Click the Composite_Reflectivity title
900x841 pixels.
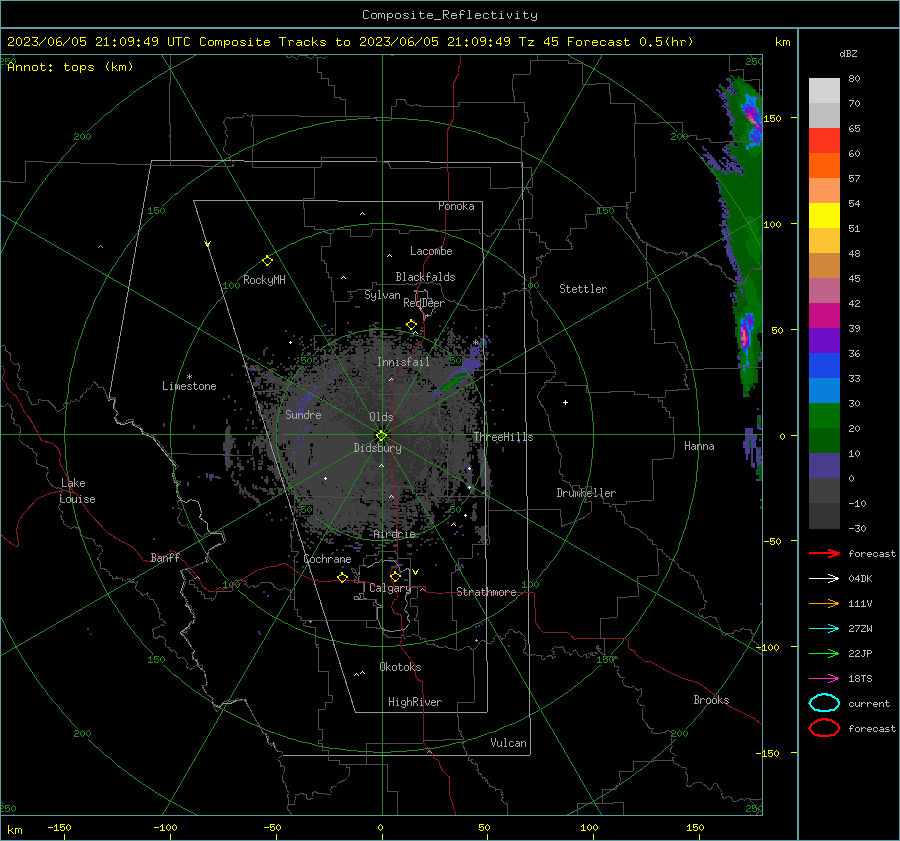[450, 15]
